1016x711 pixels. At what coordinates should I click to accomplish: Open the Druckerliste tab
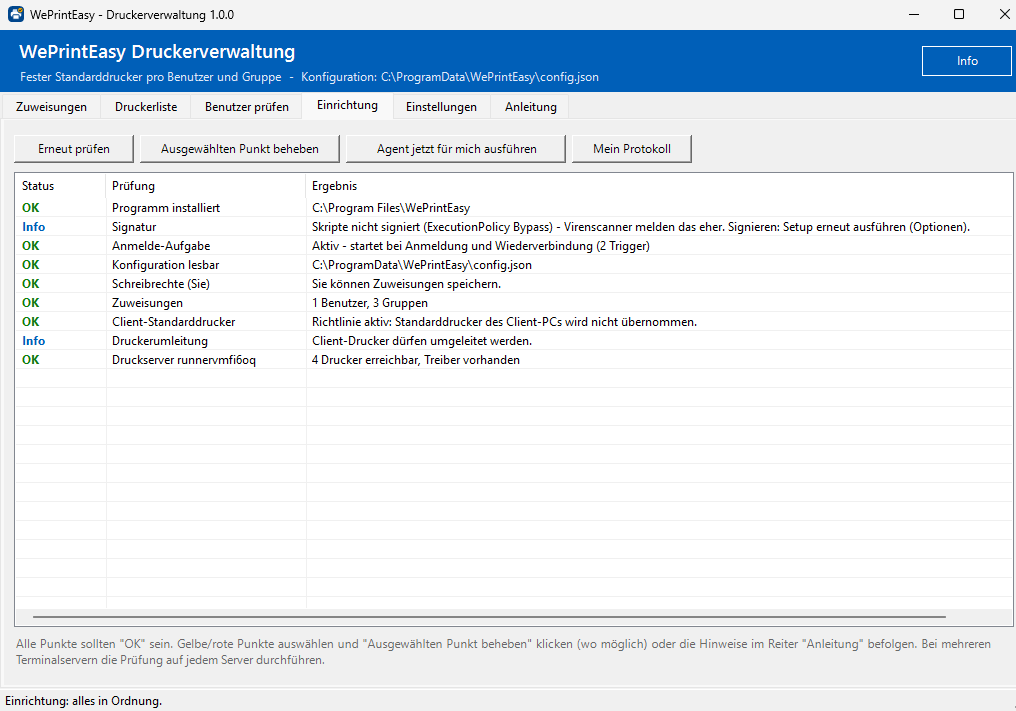146,107
